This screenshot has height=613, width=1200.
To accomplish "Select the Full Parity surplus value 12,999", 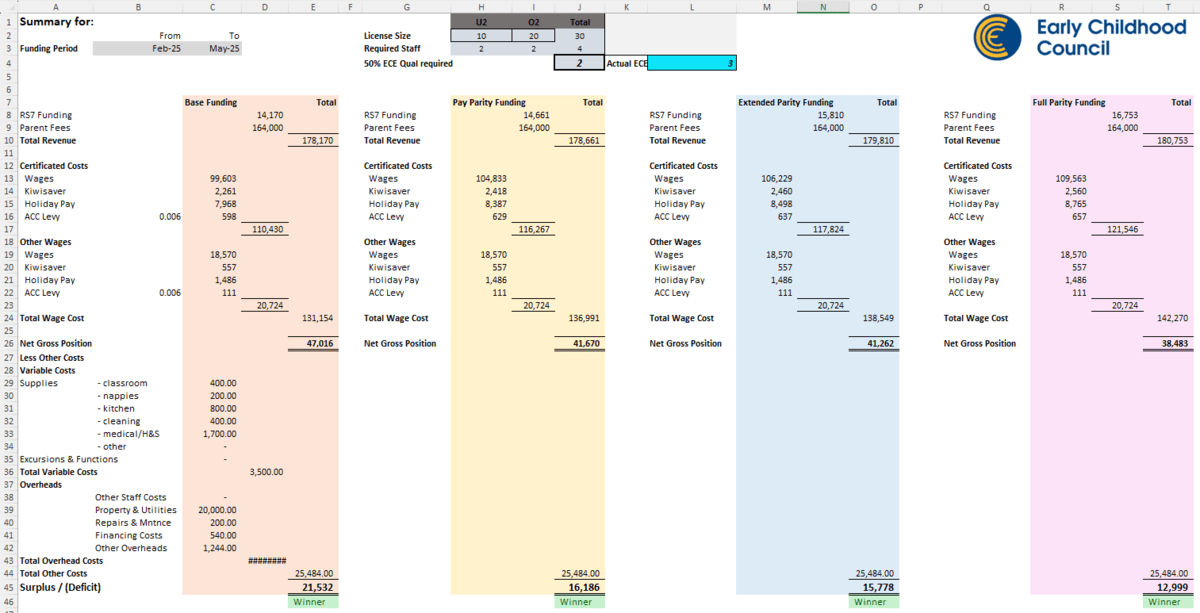I will coord(1169,587).
